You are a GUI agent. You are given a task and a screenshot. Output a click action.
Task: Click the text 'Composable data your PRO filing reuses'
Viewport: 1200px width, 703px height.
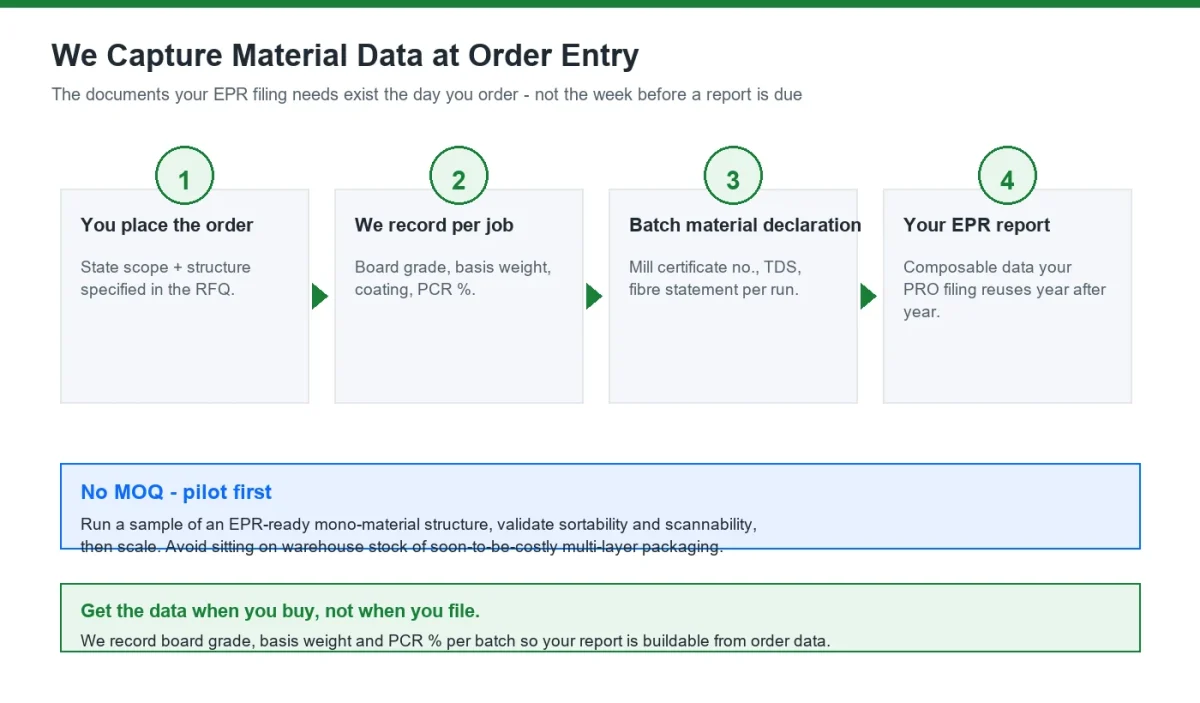(1005, 289)
